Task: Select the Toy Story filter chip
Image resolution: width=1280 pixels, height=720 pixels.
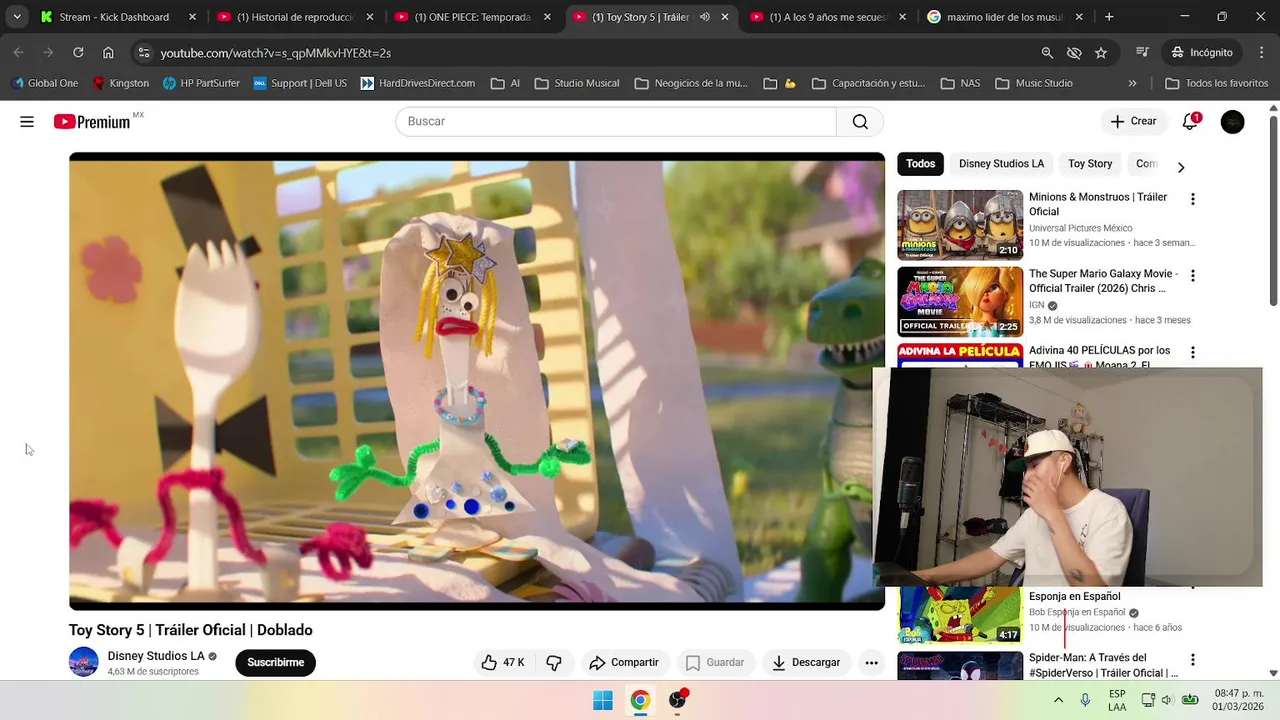Action: (x=1090, y=164)
